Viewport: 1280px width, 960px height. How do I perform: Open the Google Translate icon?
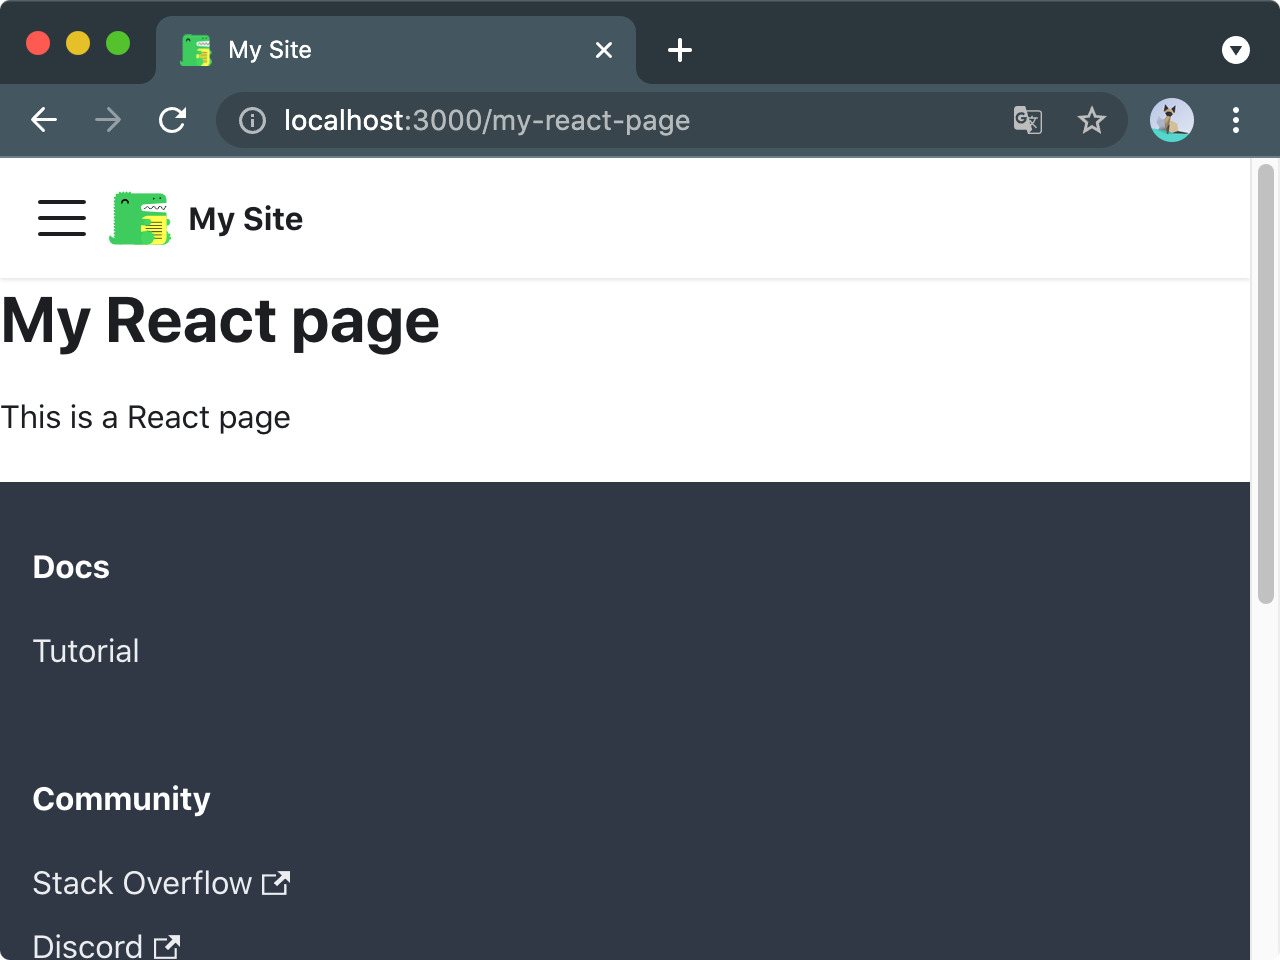point(1028,120)
